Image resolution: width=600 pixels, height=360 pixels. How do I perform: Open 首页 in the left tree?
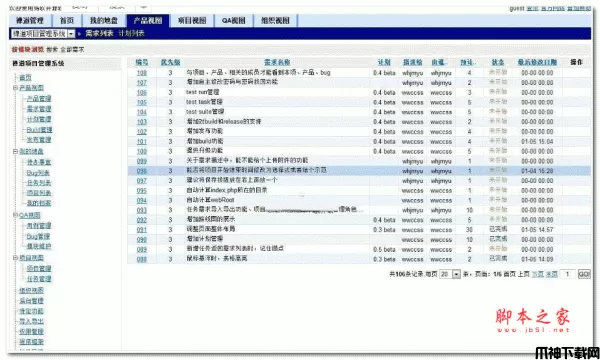click(x=25, y=78)
